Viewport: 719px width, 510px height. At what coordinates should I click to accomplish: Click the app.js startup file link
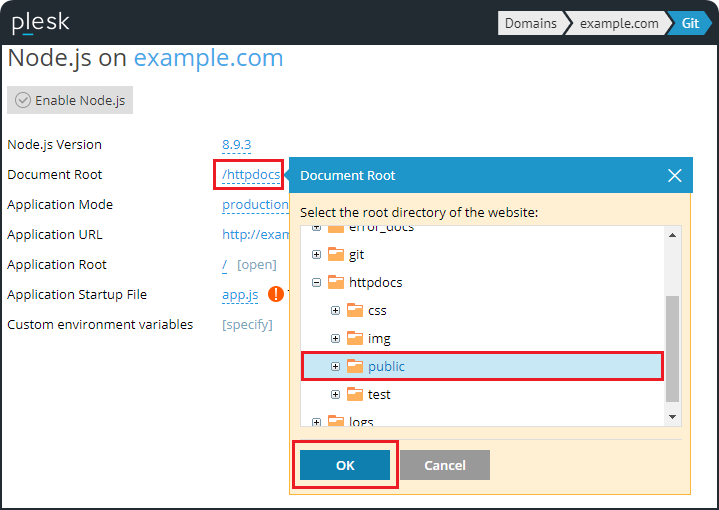[x=240, y=294]
